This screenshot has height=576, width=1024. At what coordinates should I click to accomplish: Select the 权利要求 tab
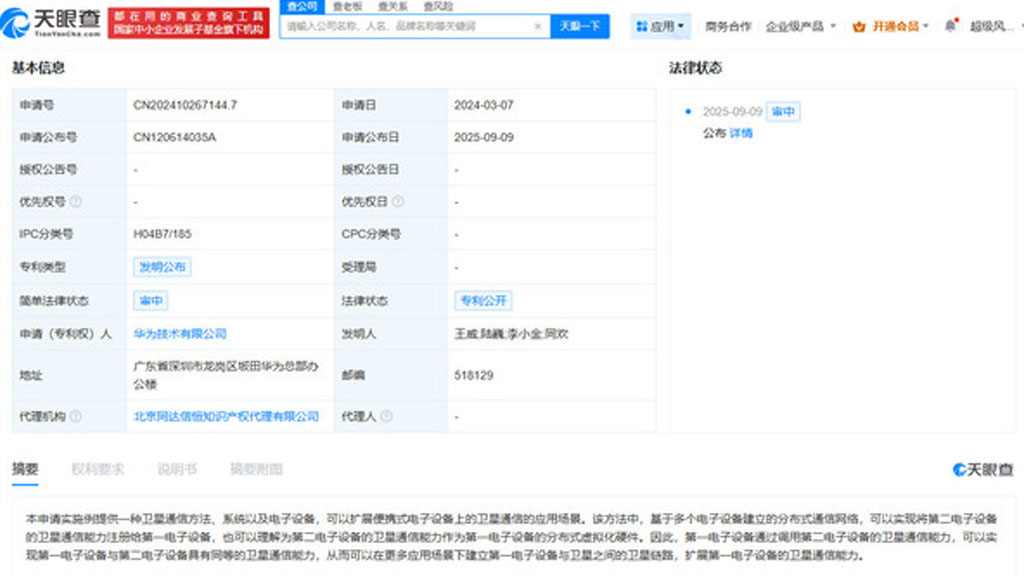(x=98, y=469)
